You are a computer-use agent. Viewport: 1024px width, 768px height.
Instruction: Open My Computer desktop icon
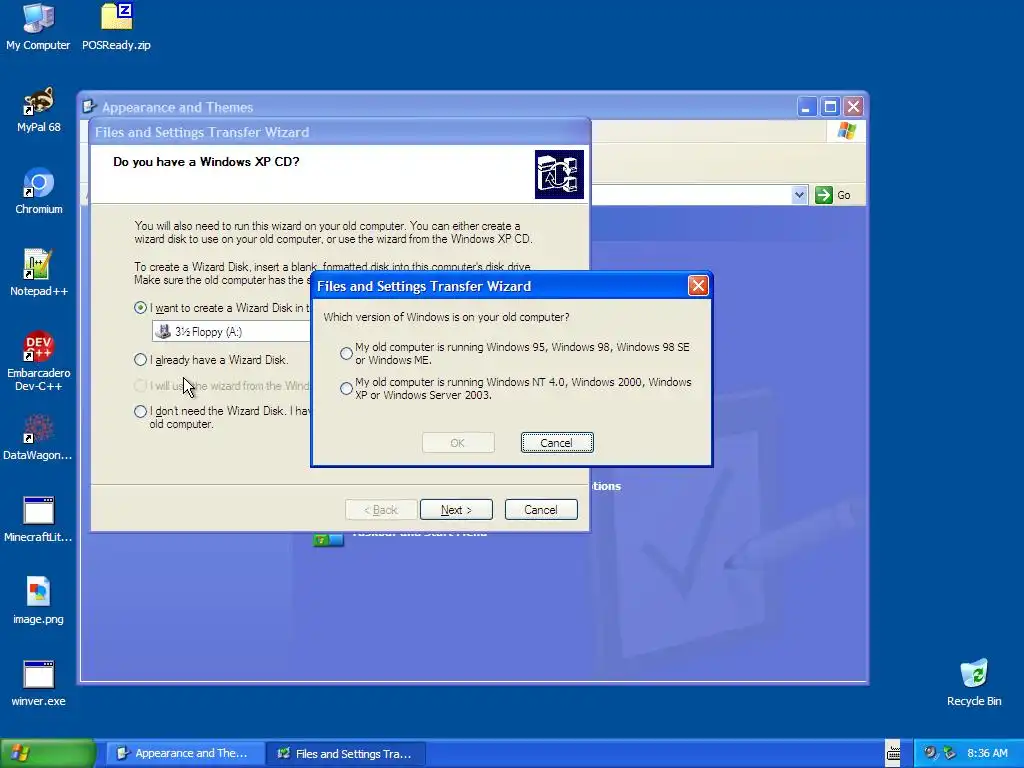38,26
